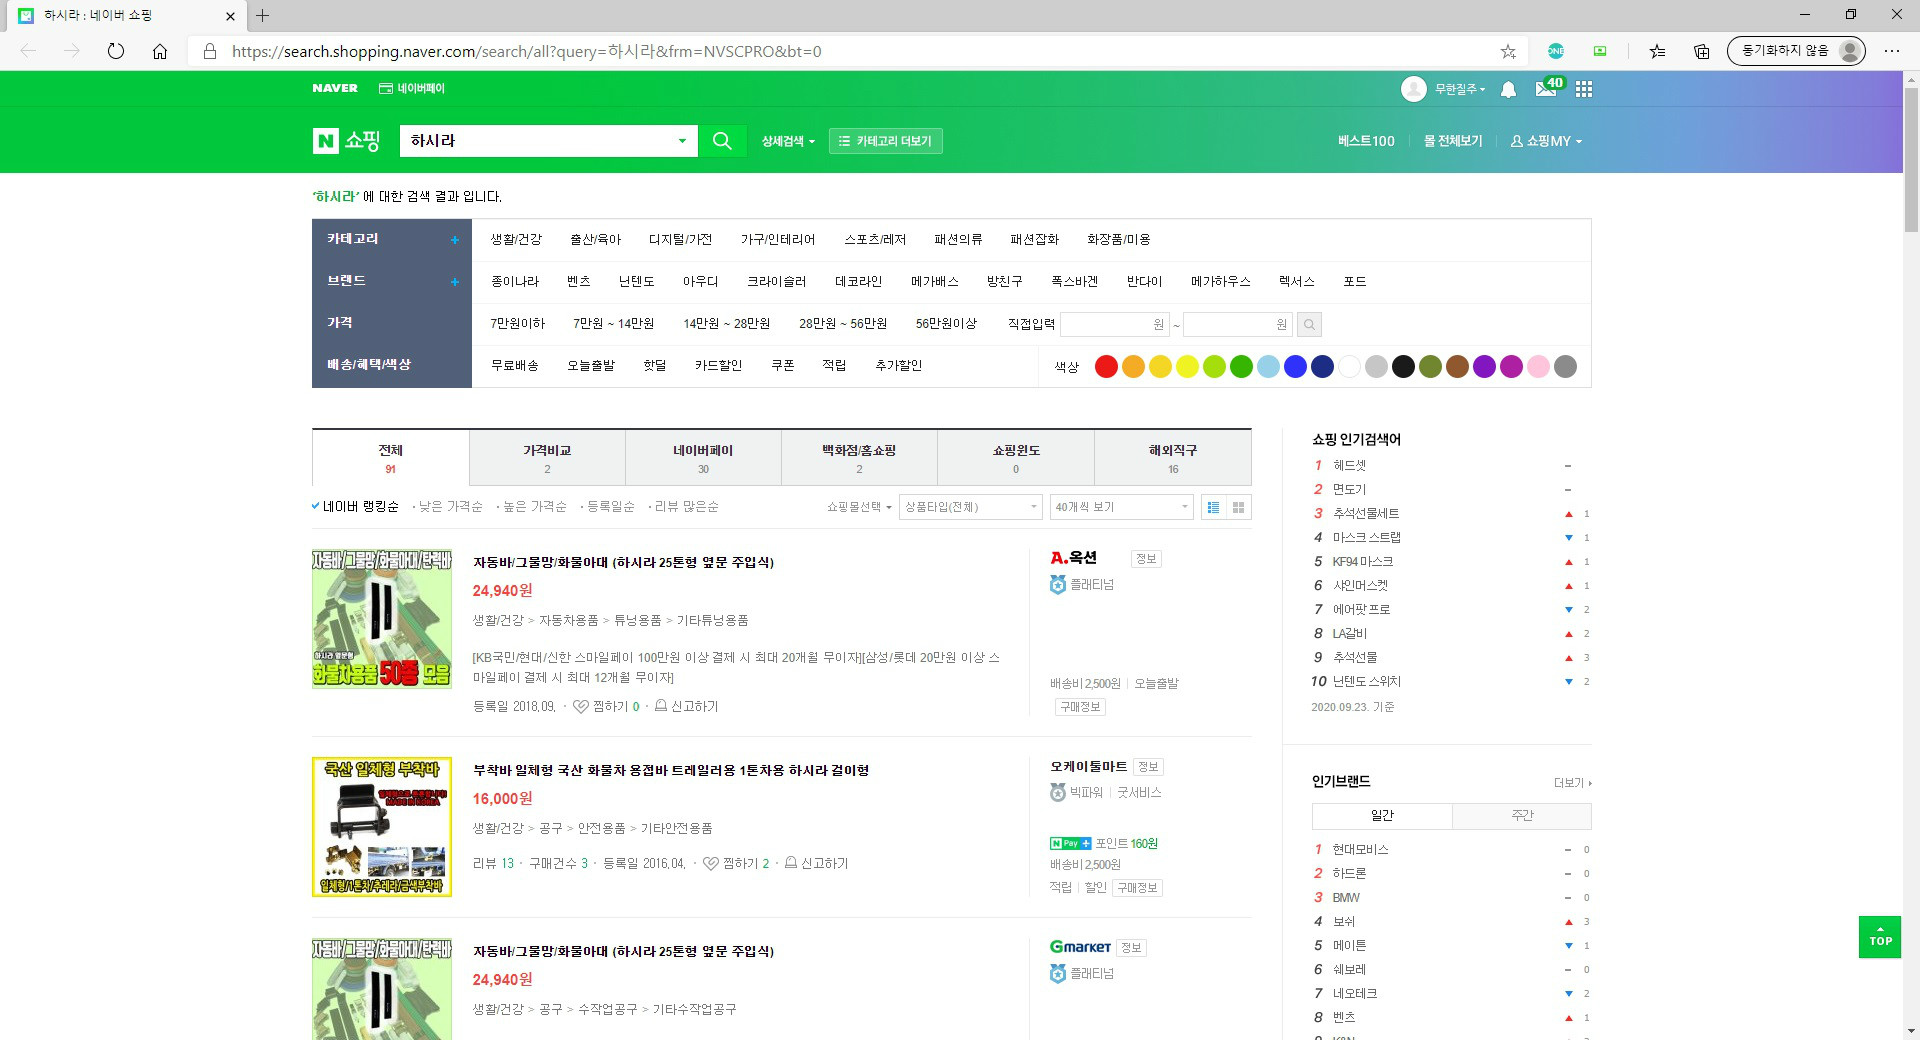Select 등록일순 sort option
Viewport: 1920px width, 1040px height.
click(x=610, y=507)
